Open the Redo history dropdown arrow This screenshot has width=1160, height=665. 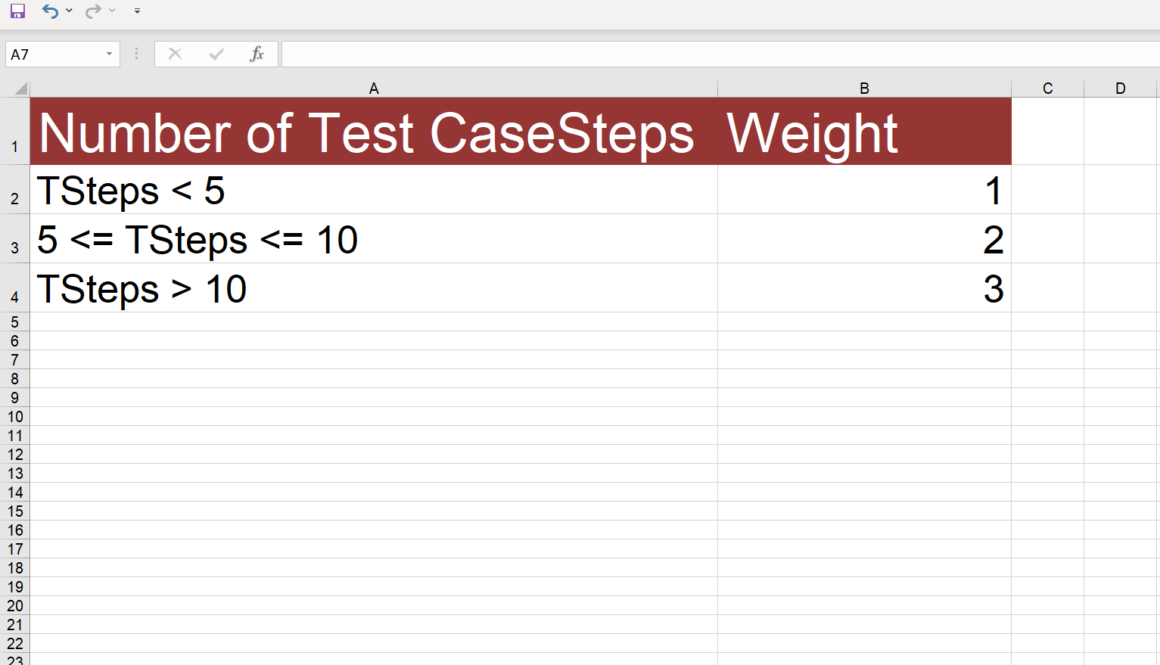[x=112, y=11]
